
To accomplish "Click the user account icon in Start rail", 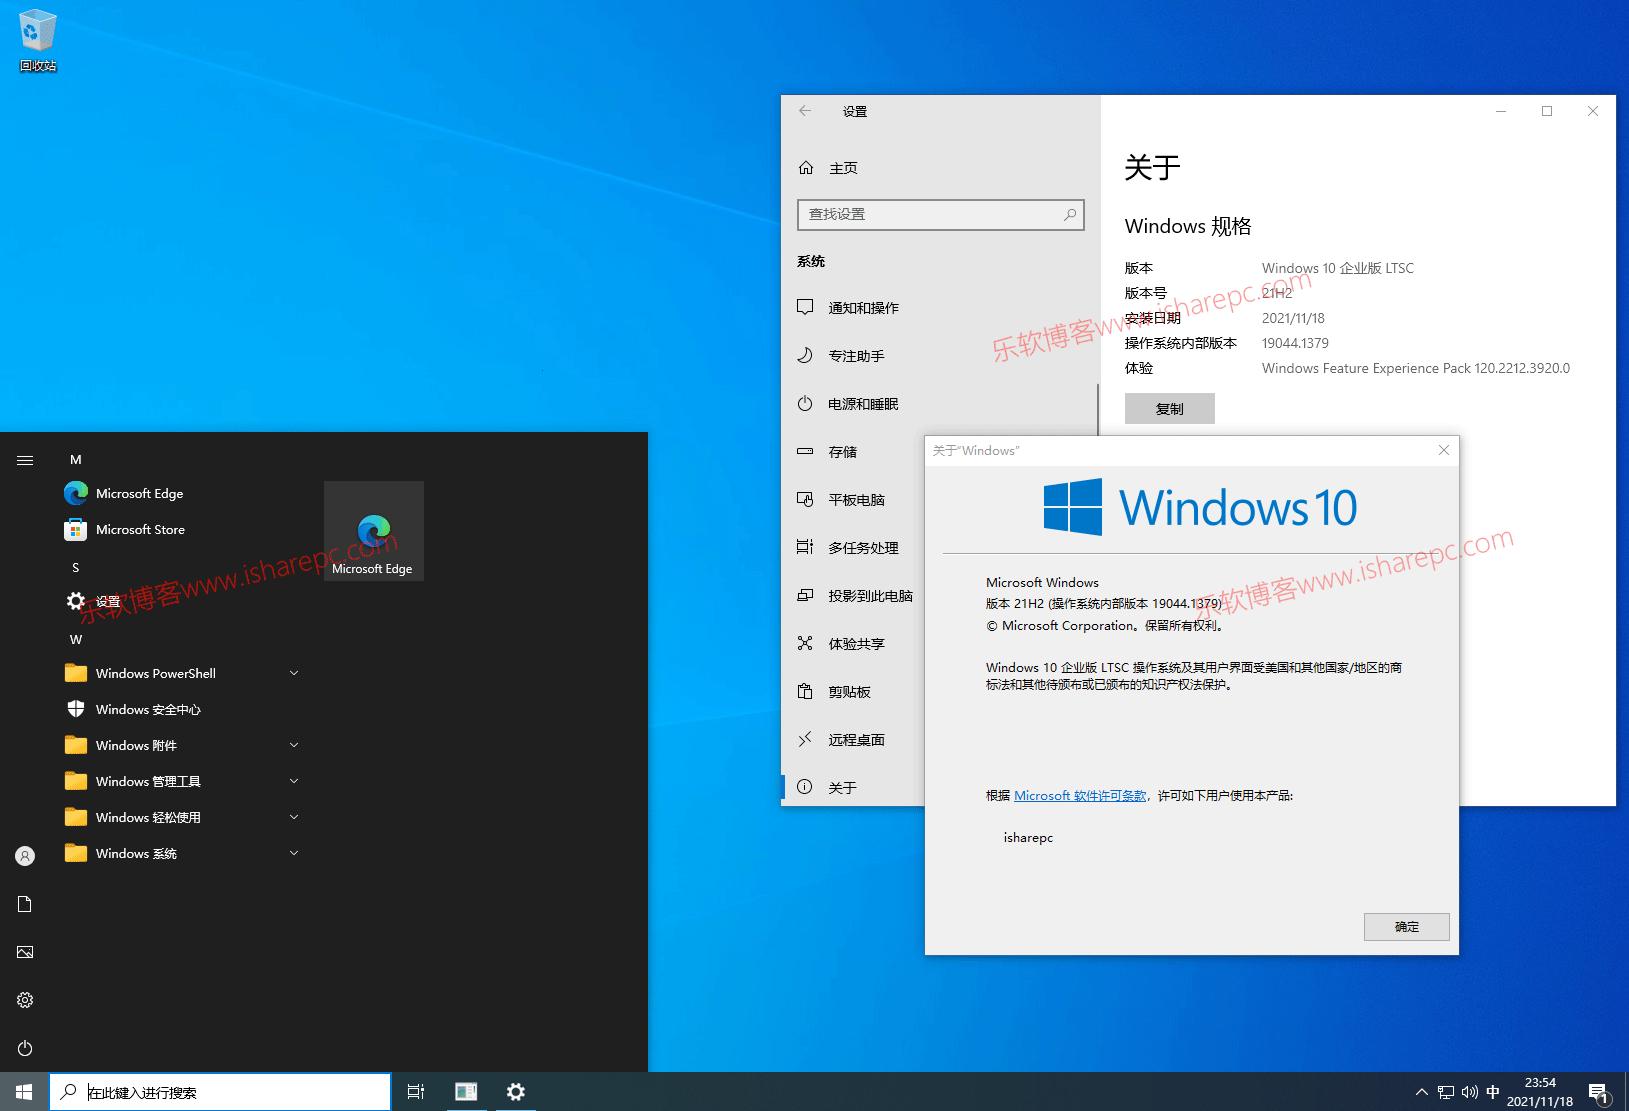I will (25, 856).
